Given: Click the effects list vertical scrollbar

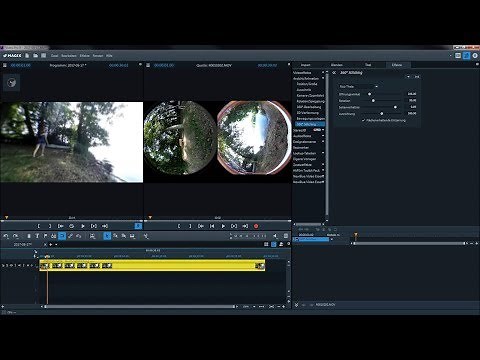Looking at the screenshot, I should [x=327, y=143].
